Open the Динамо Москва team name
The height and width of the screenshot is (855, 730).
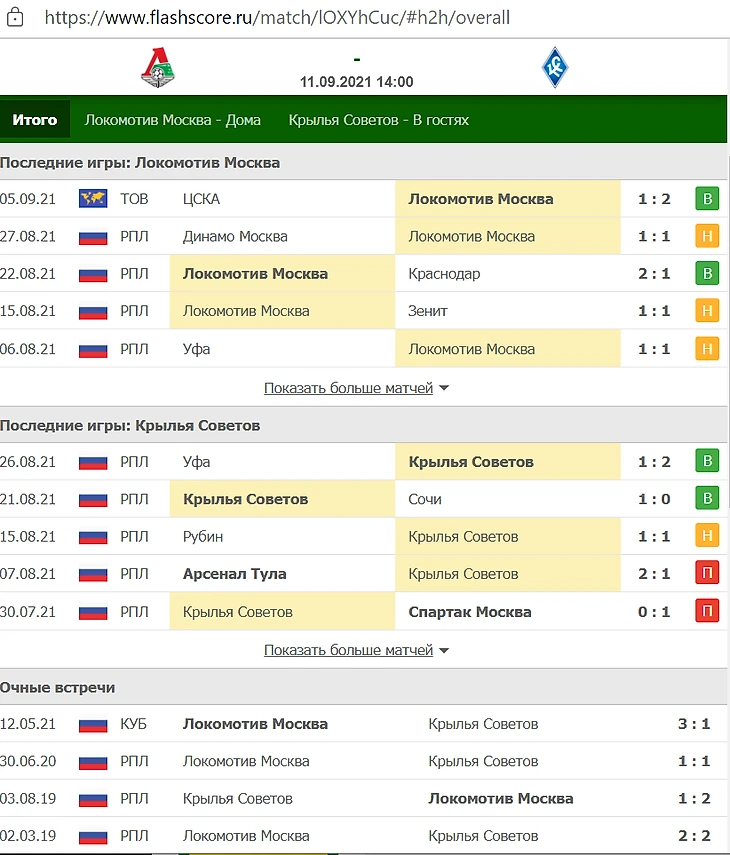[235, 237]
